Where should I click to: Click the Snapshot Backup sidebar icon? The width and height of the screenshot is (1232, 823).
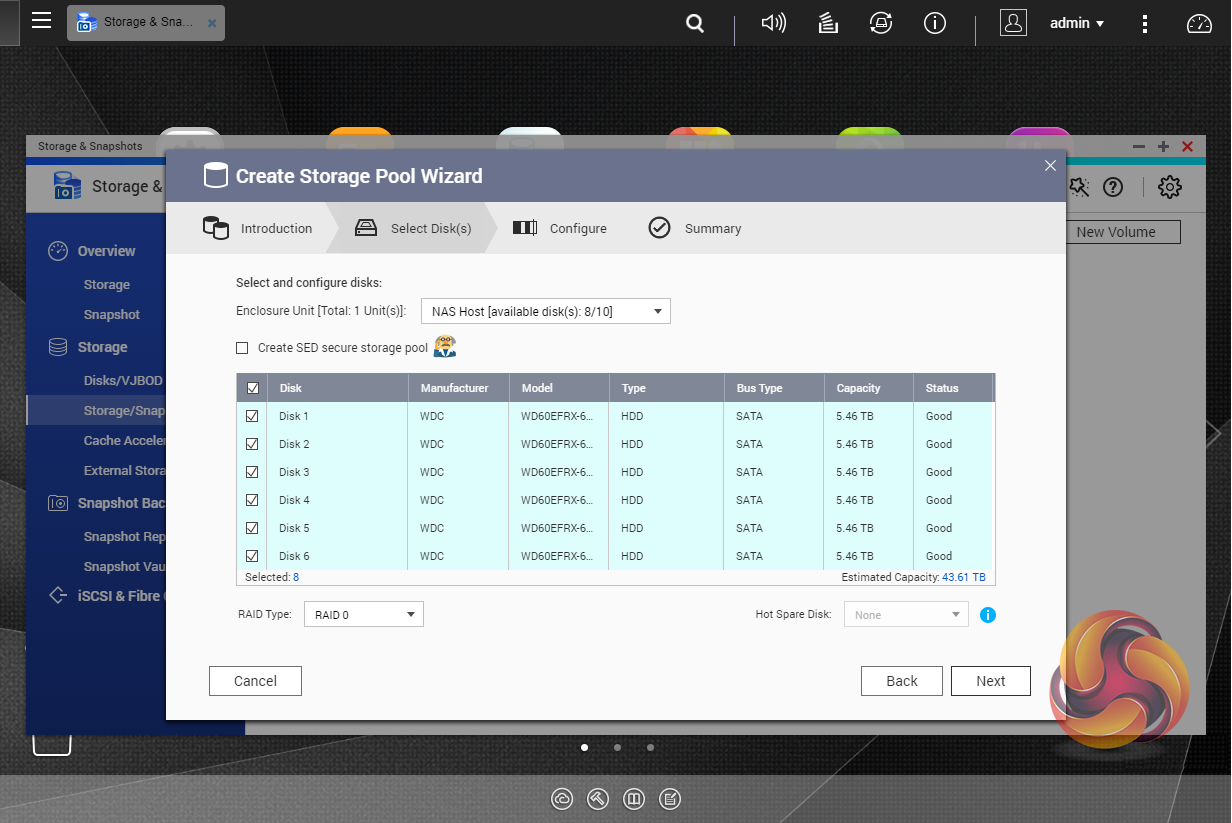pyautogui.click(x=58, y=503)
